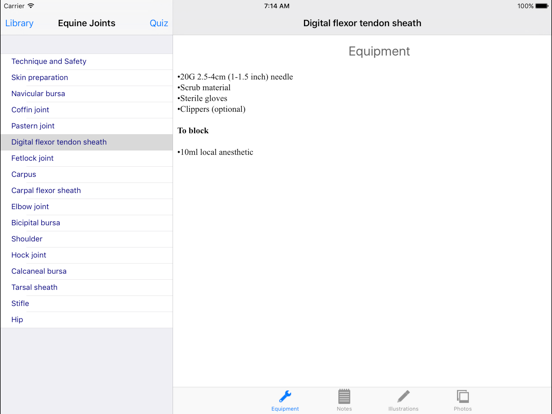The width and height of the screenshot is (552, 414).
Task: Click the Equipment heading
Action: coord(379,52)
